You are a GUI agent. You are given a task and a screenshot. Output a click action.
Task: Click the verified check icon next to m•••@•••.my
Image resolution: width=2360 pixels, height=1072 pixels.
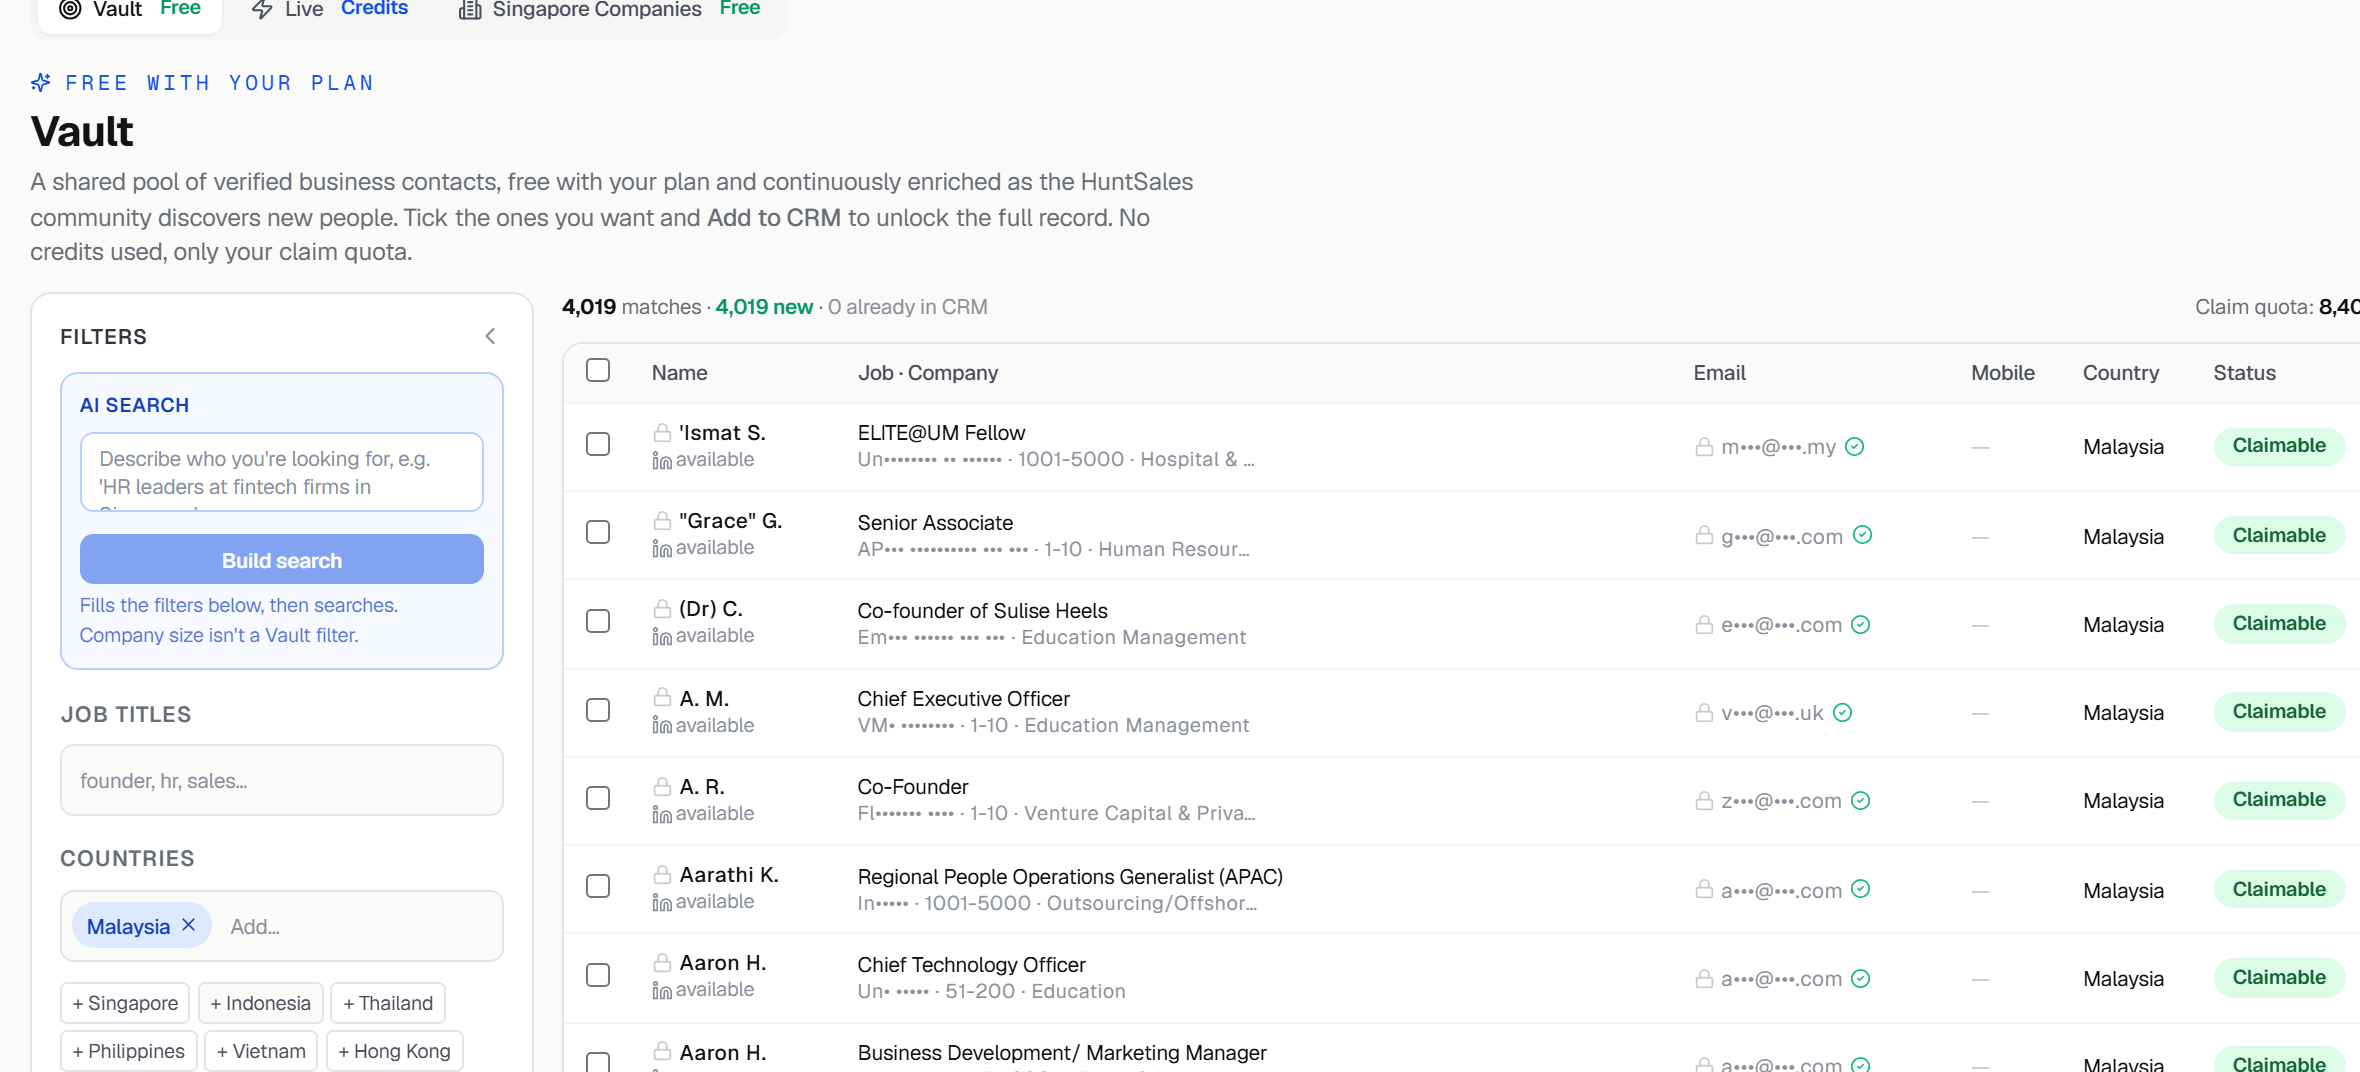click(1854, 446)
